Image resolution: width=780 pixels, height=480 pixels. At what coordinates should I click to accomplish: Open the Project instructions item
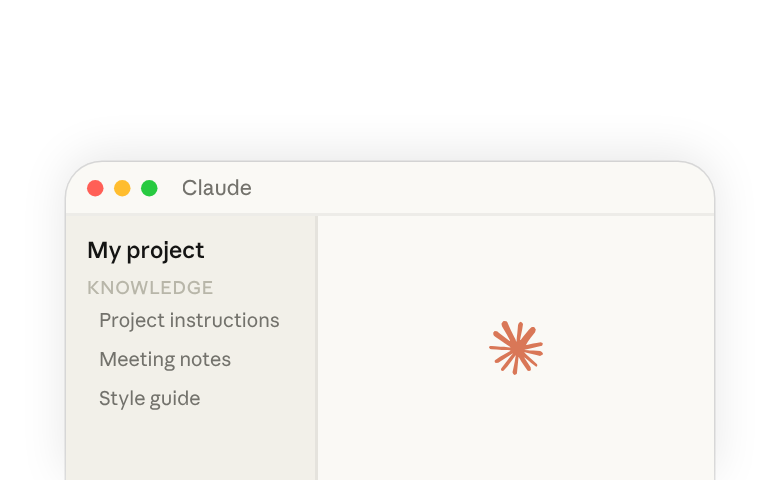coord(189,320)
